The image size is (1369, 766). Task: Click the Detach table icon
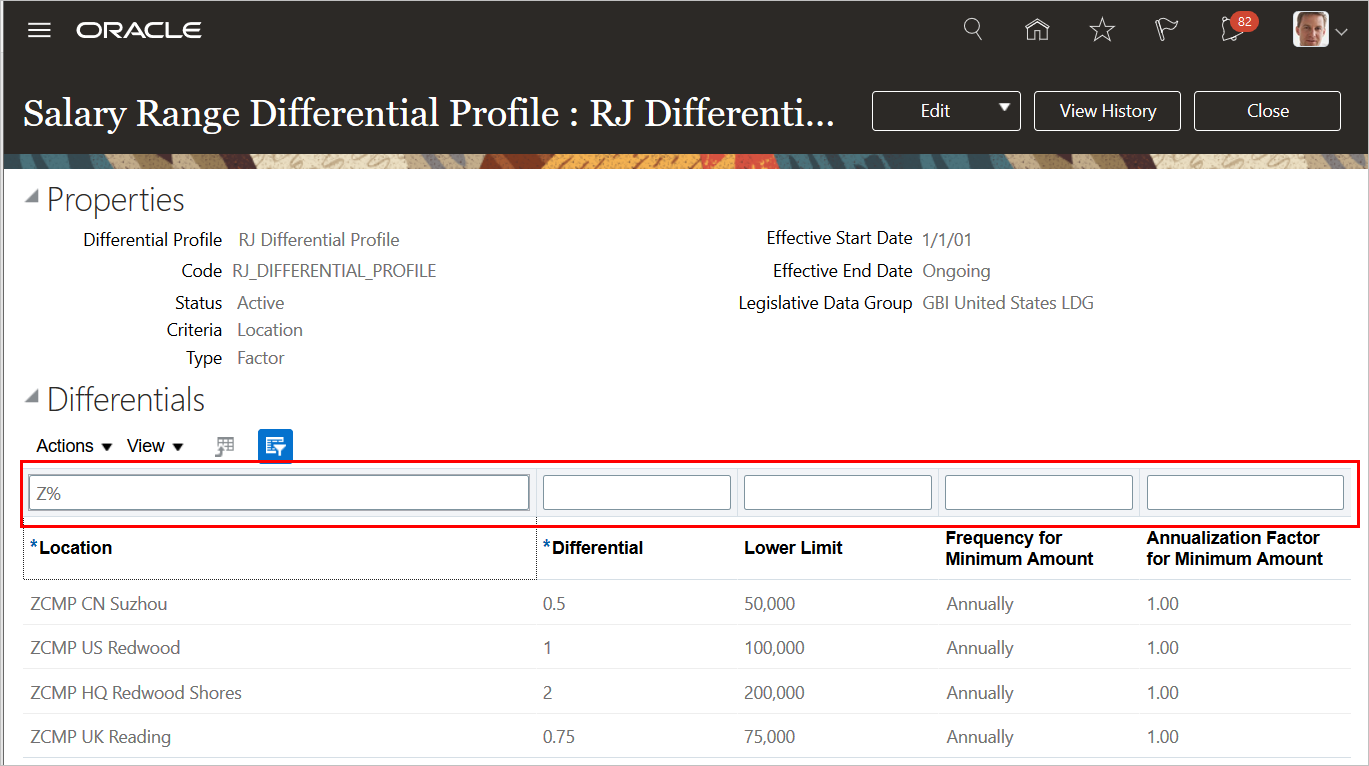pos(226,446)
